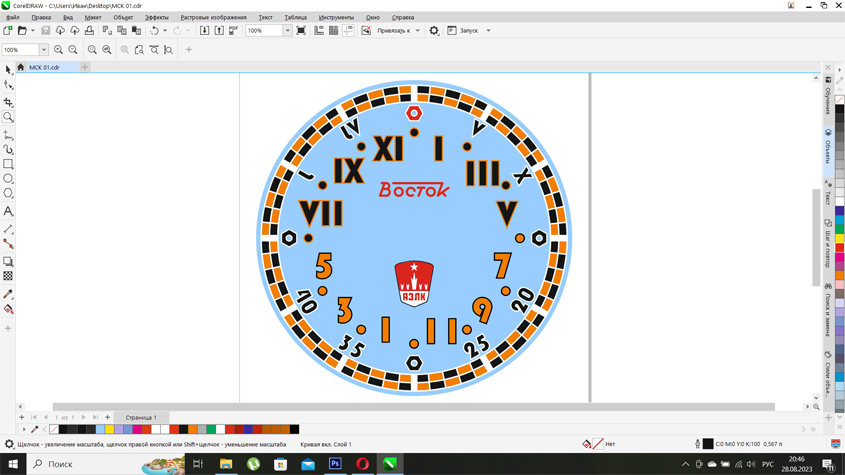Open zoom dropdown in property bar
Viewport: 845px width, 475px height.
coord(44,50)
